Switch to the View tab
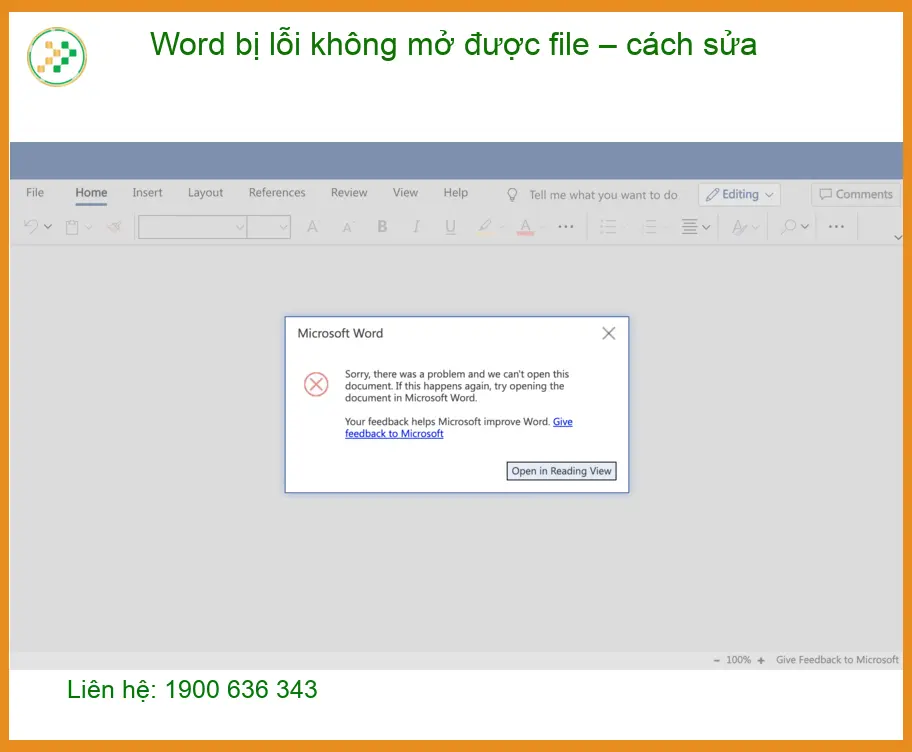This screenshot has height=752, width=912. [405, 193]
